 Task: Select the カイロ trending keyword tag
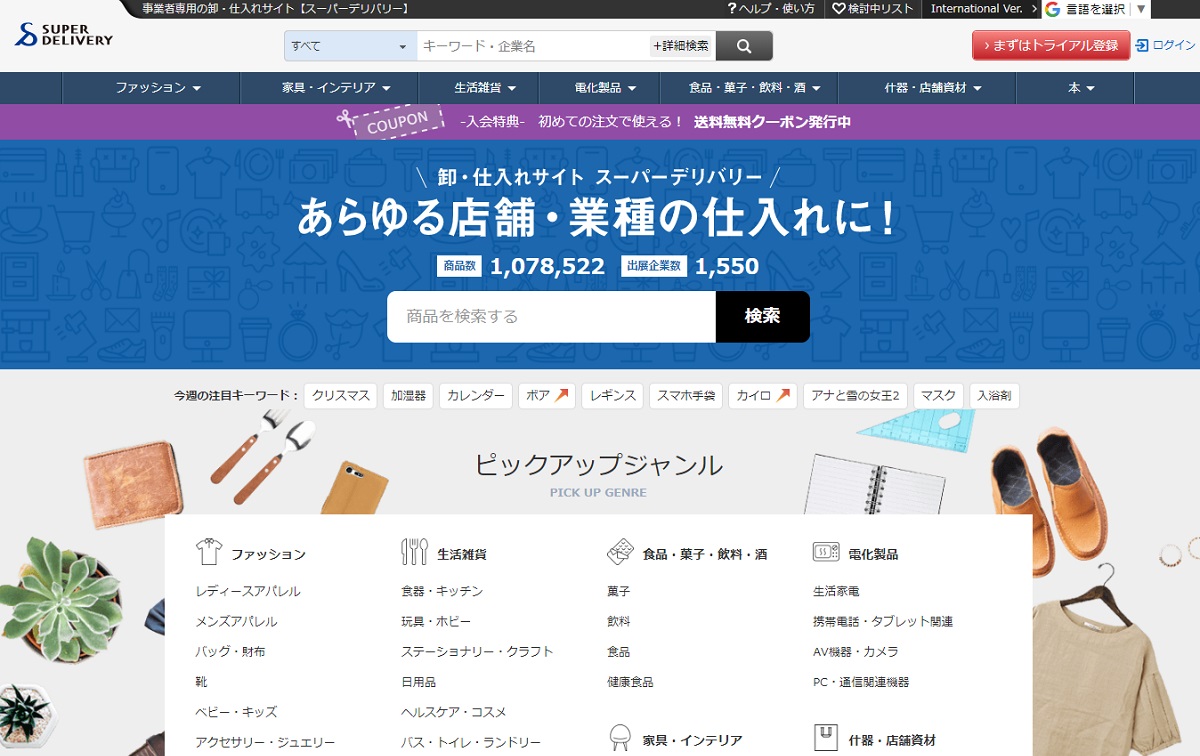[763, 396]
